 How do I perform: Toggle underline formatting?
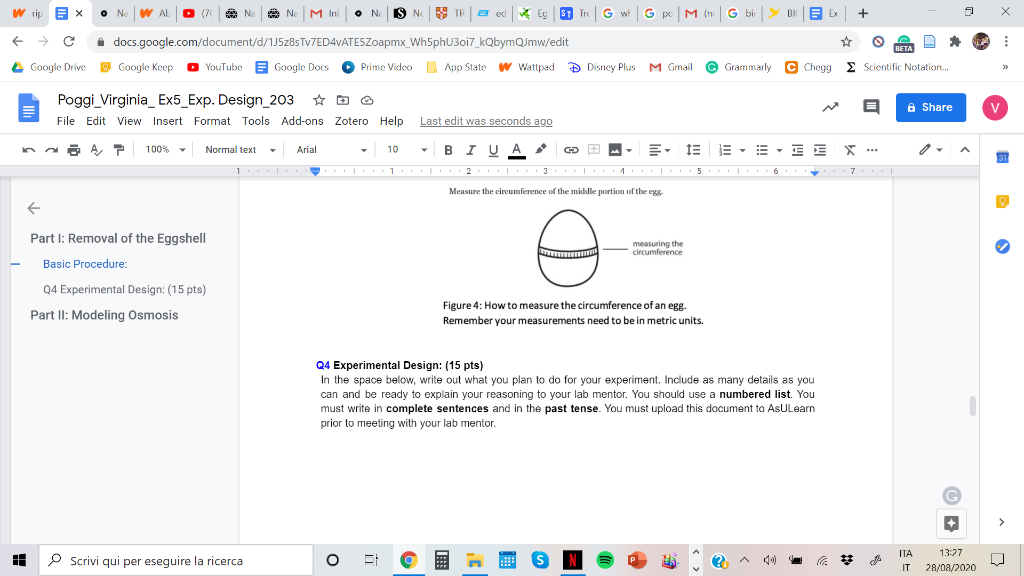tap(493, 150)
